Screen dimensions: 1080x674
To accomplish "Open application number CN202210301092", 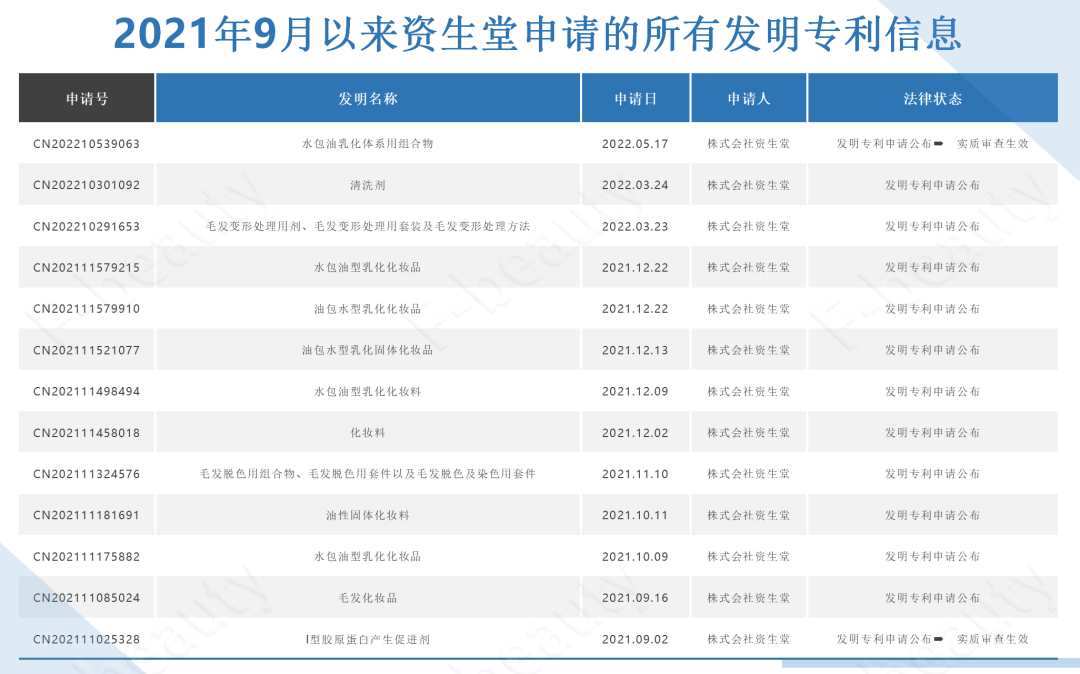I will pos(87,185).
